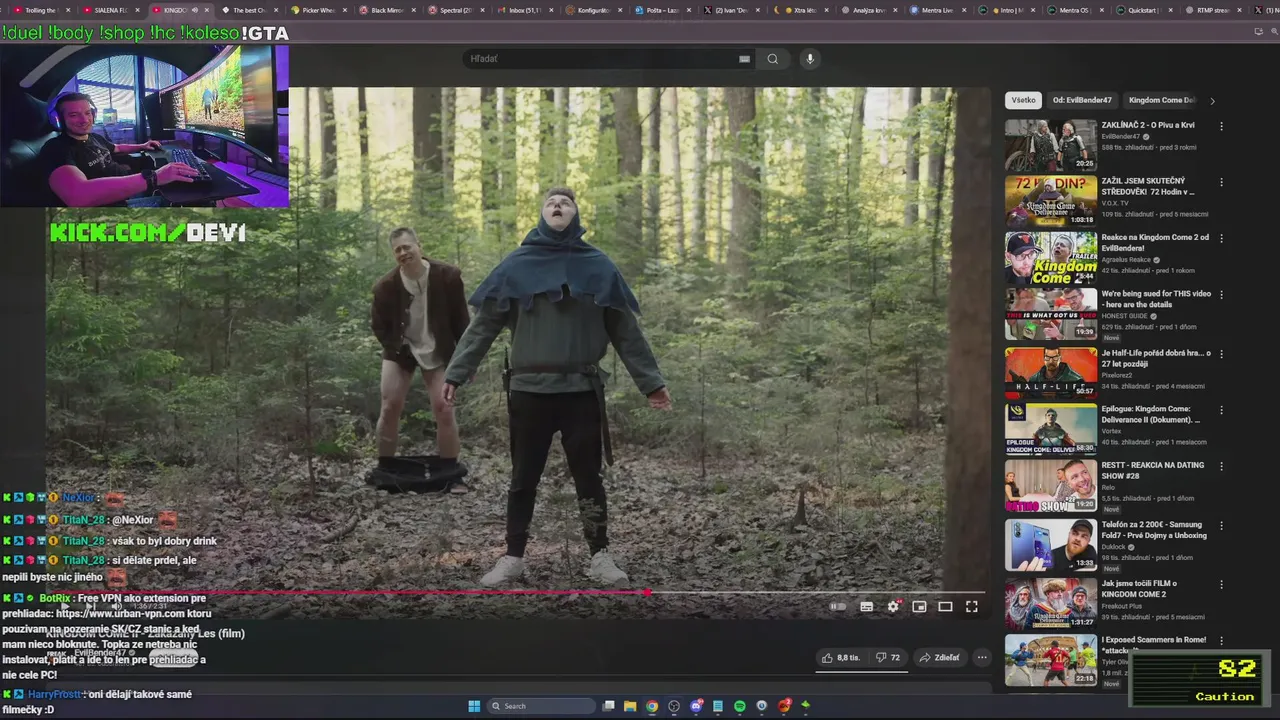Click HarryFrostt username in chat overlay

tap(55, 694)
